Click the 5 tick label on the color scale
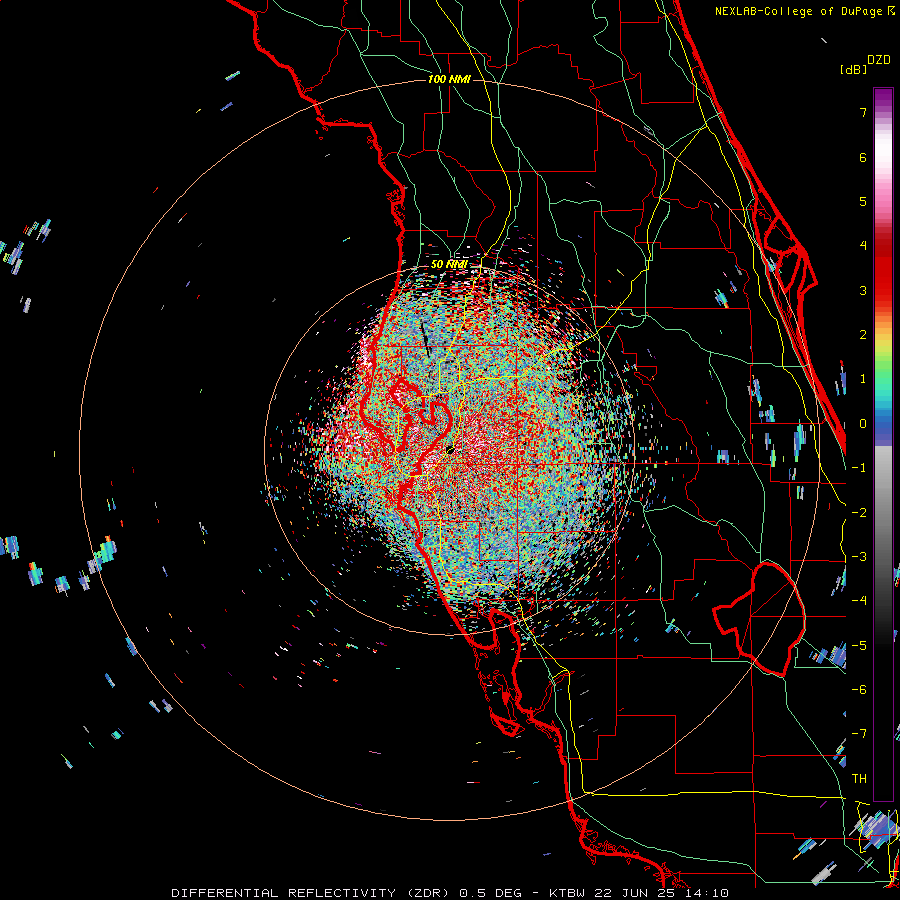Screen dimensions: 900x900 (863, 201)
